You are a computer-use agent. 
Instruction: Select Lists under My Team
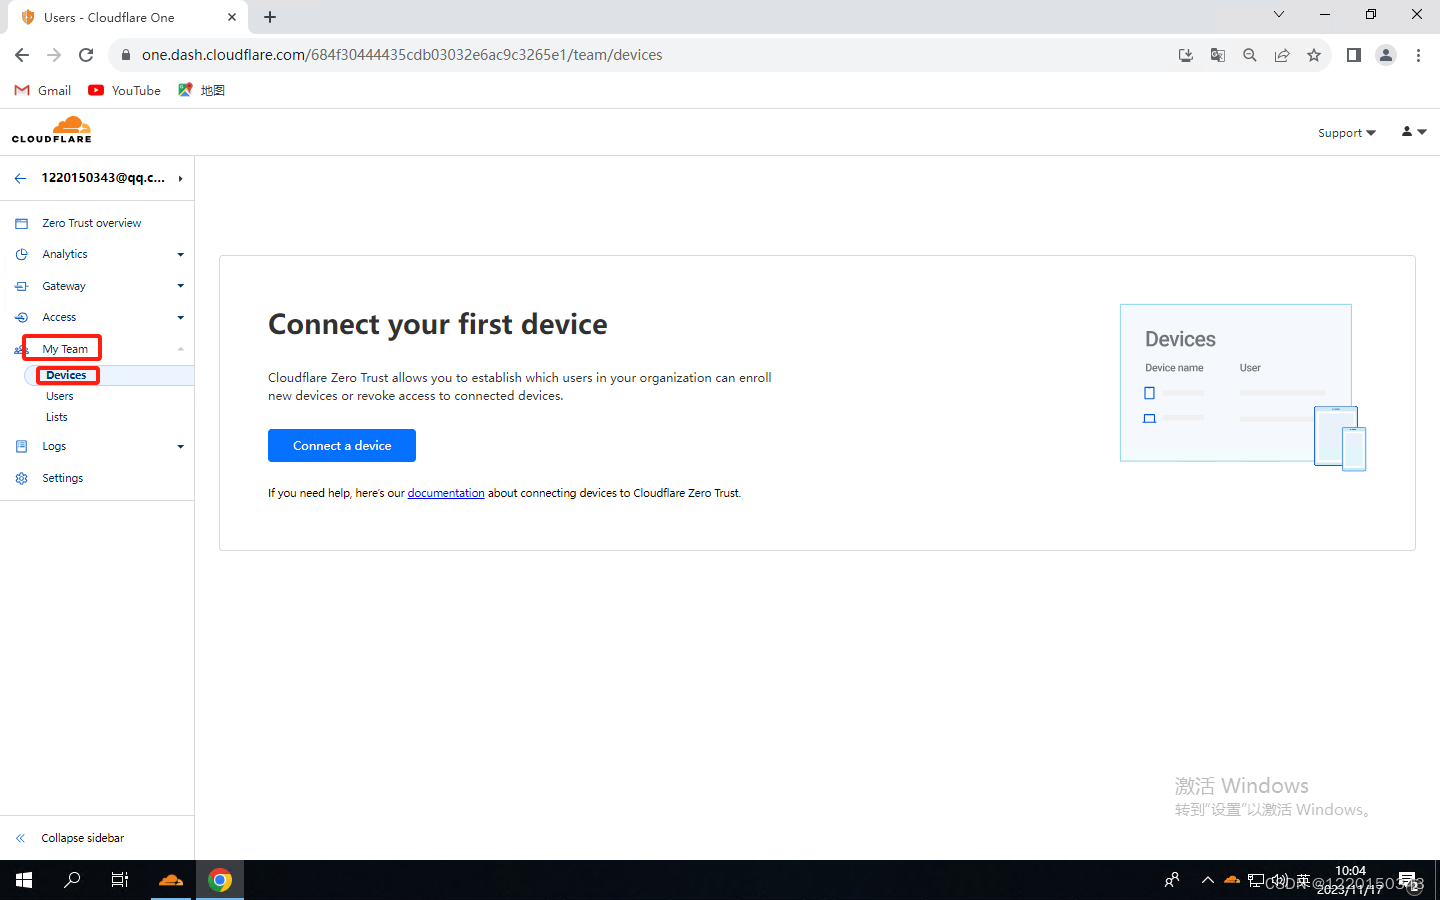tap(57, 417)
